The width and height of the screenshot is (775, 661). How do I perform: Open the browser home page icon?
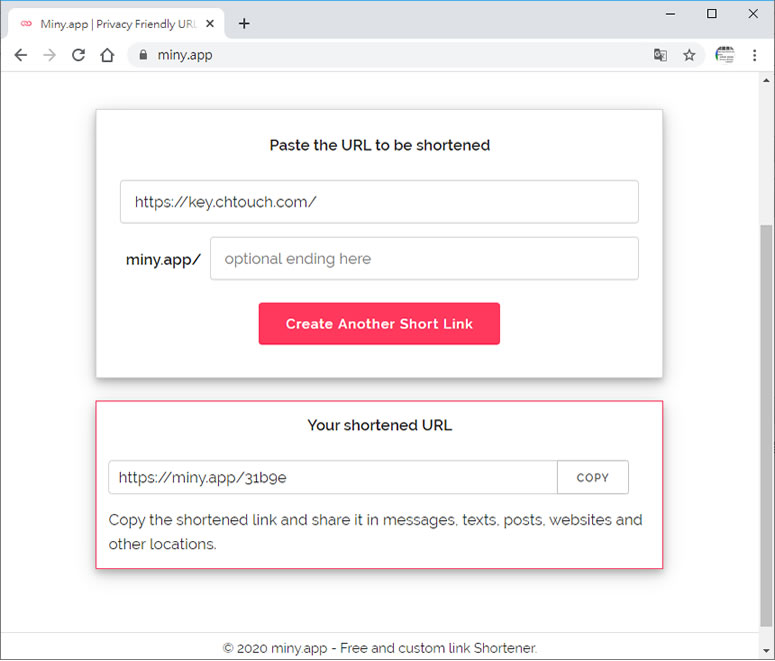tap(107, 55)
